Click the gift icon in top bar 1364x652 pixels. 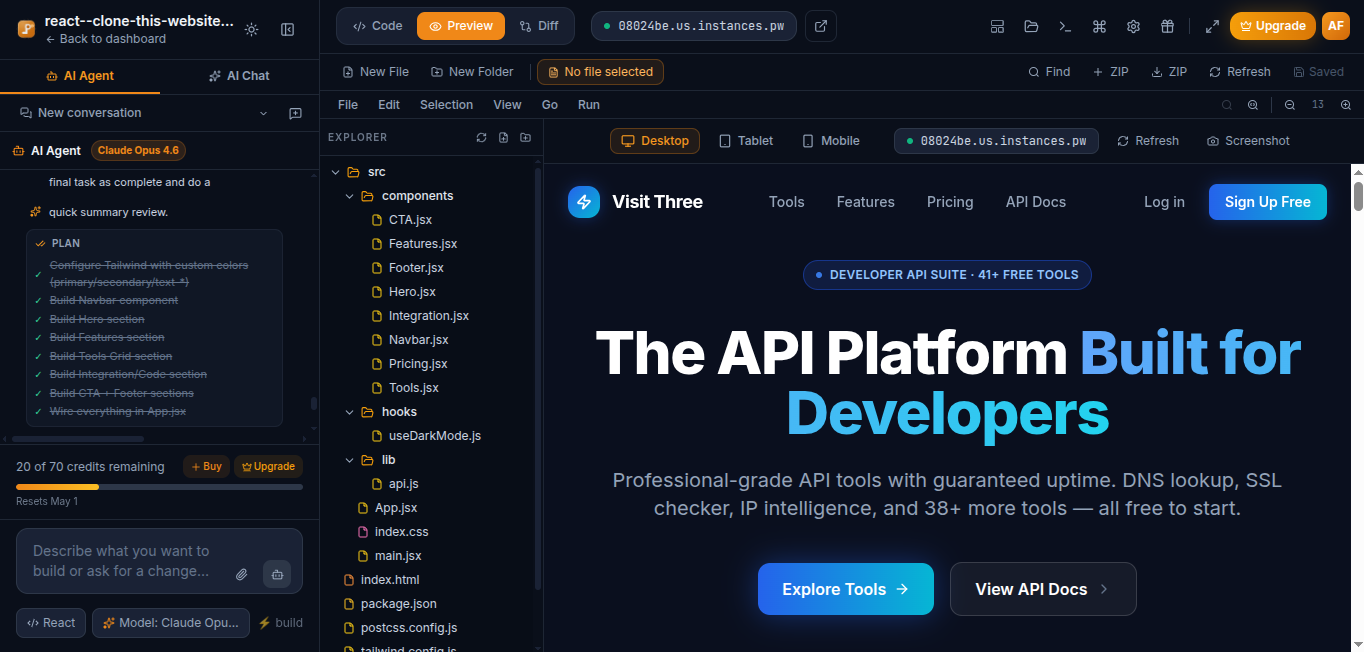click(x=1167, y=27)
